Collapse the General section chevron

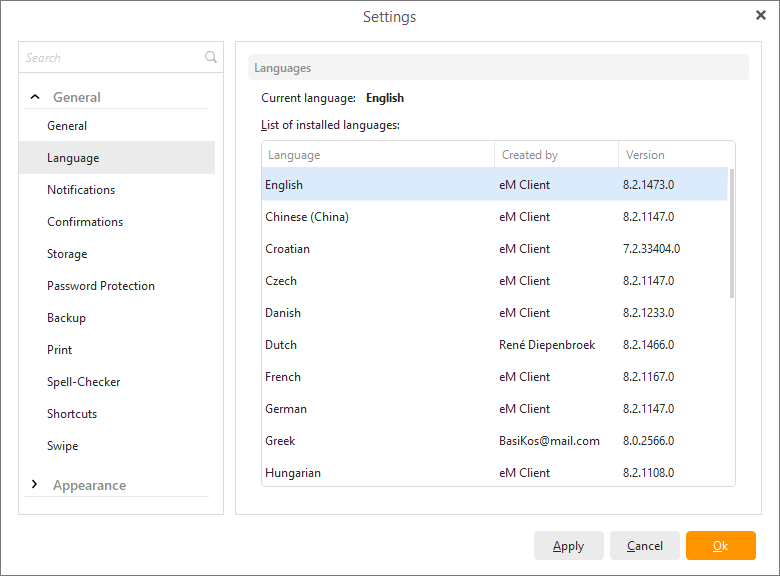tap(35, 97)
